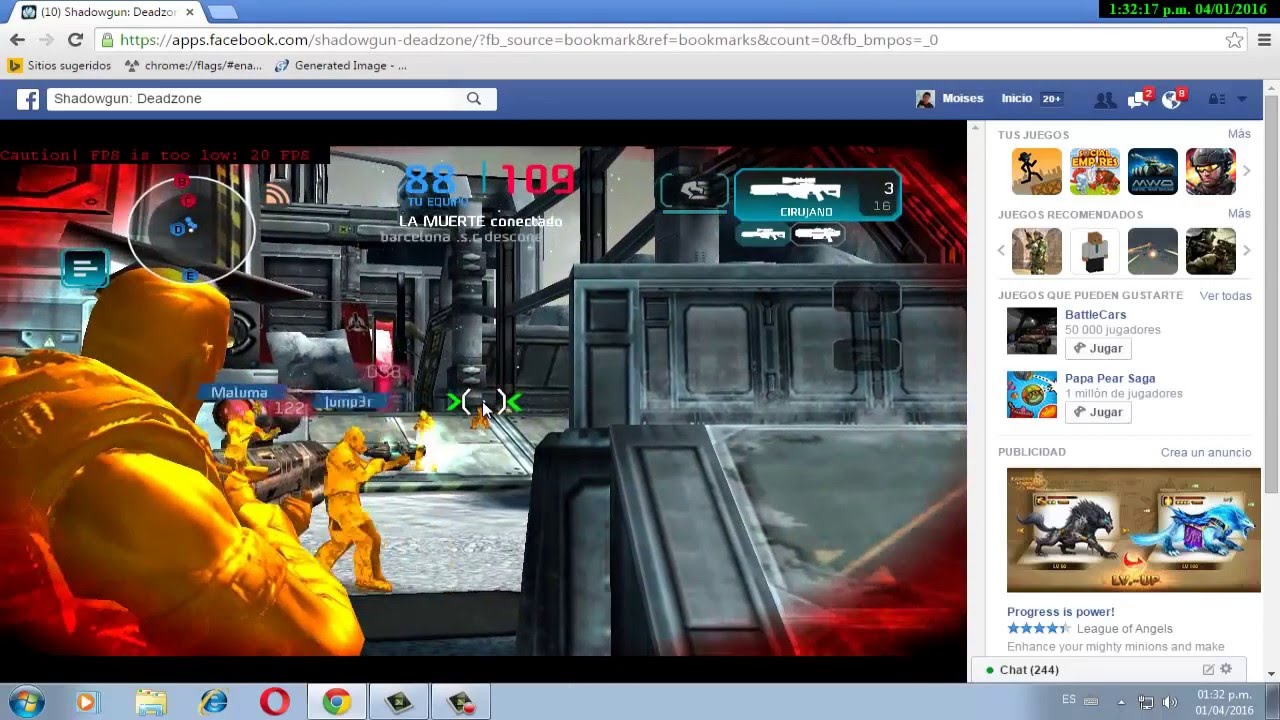Screen dimensions: 1280x720
Task: Click the Ver todas link
Action: (1226, 296)
